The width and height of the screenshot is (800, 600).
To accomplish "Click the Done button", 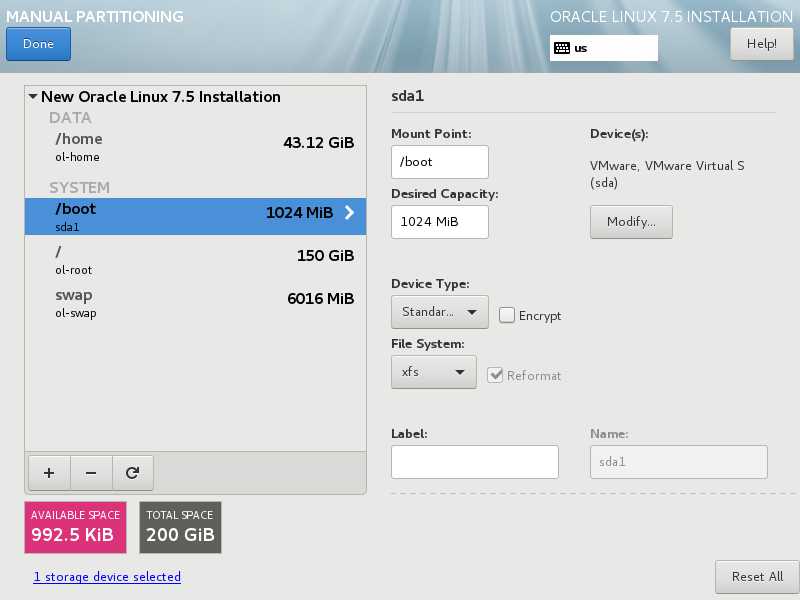I will 38,44.
